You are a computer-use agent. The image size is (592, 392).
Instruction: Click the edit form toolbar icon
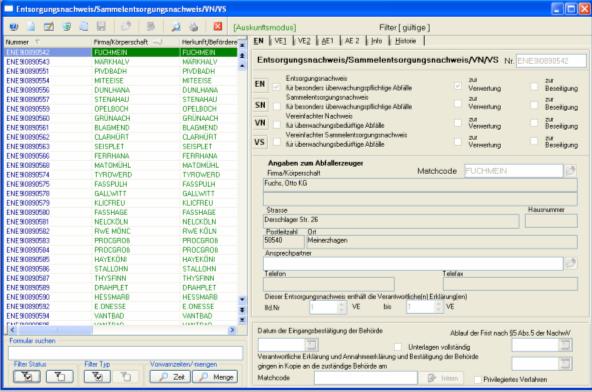tap(49, 26)
